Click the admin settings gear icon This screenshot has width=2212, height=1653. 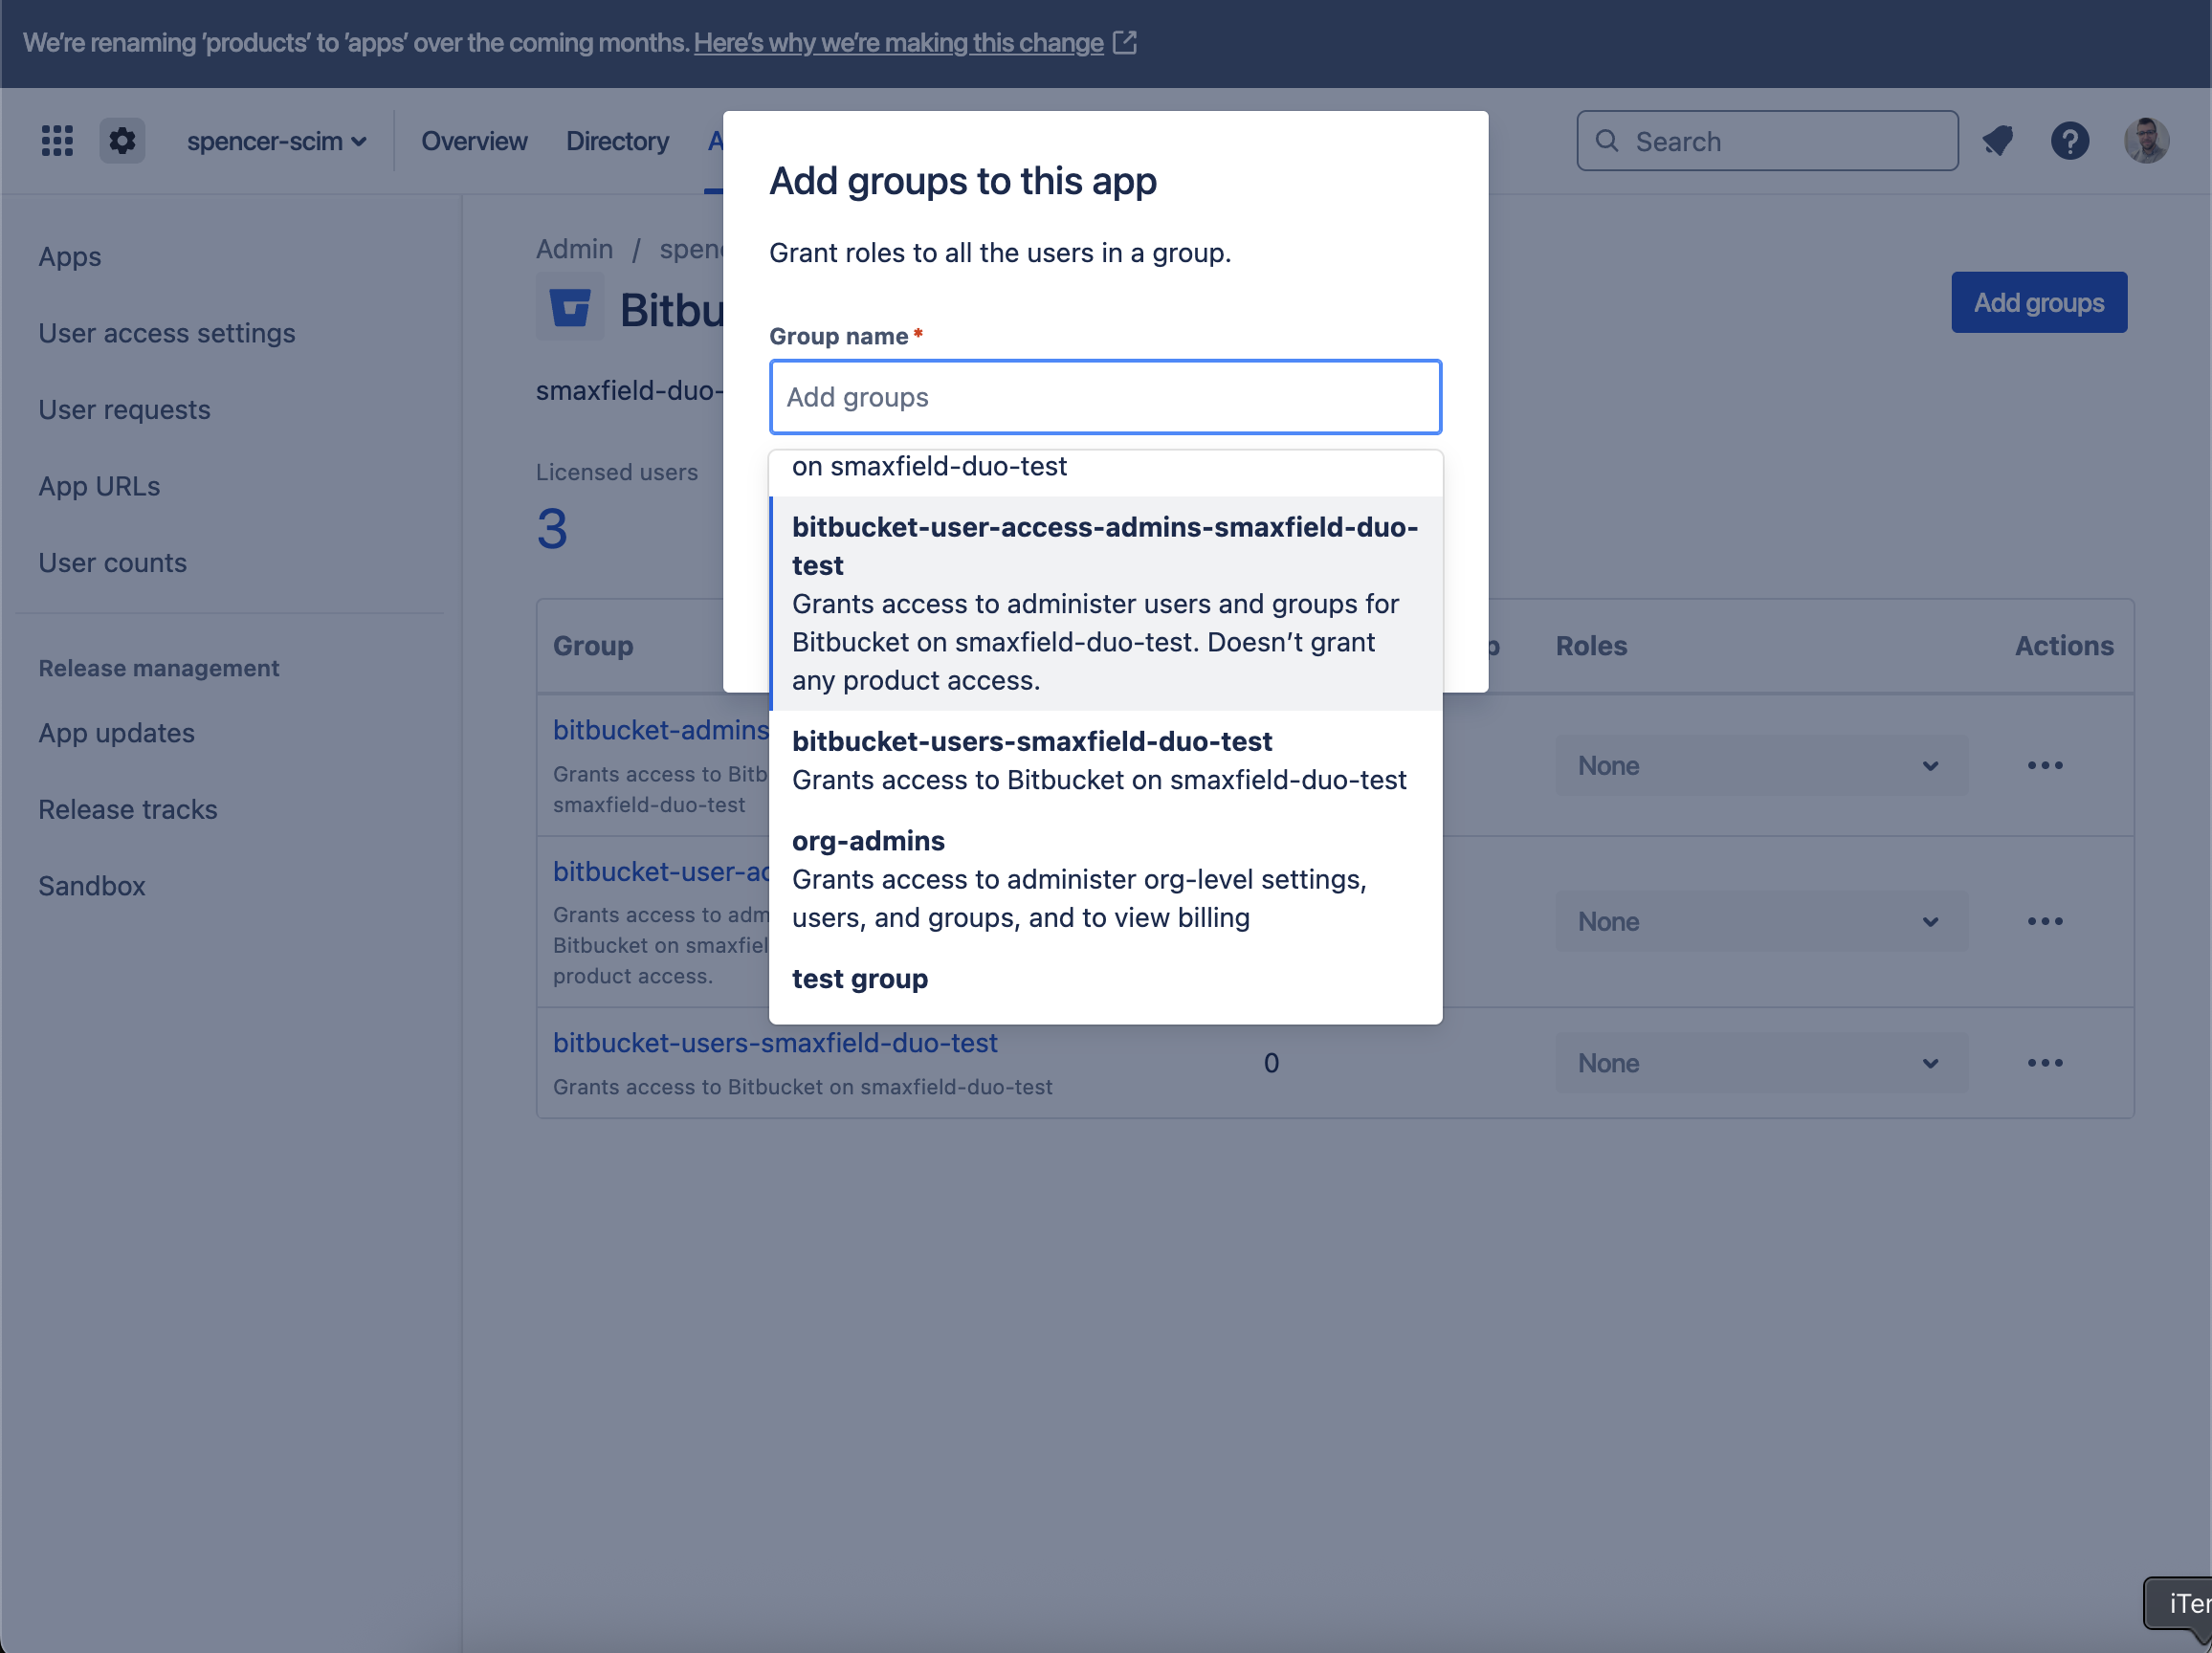122,141
